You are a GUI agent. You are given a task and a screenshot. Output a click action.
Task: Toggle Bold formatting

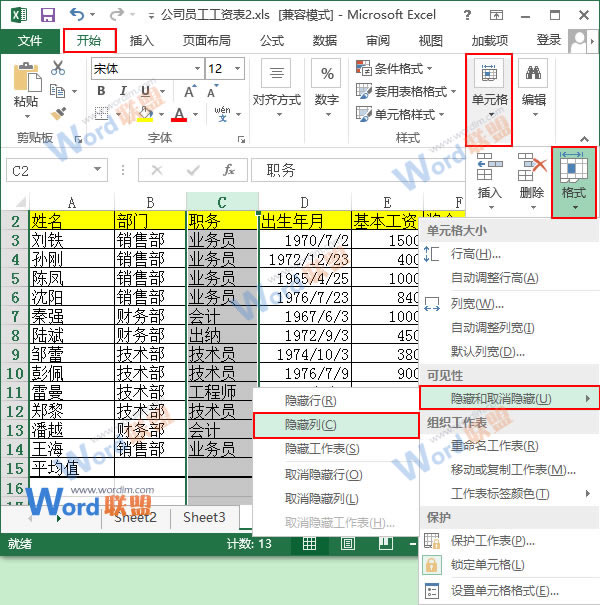coord(101,92)
